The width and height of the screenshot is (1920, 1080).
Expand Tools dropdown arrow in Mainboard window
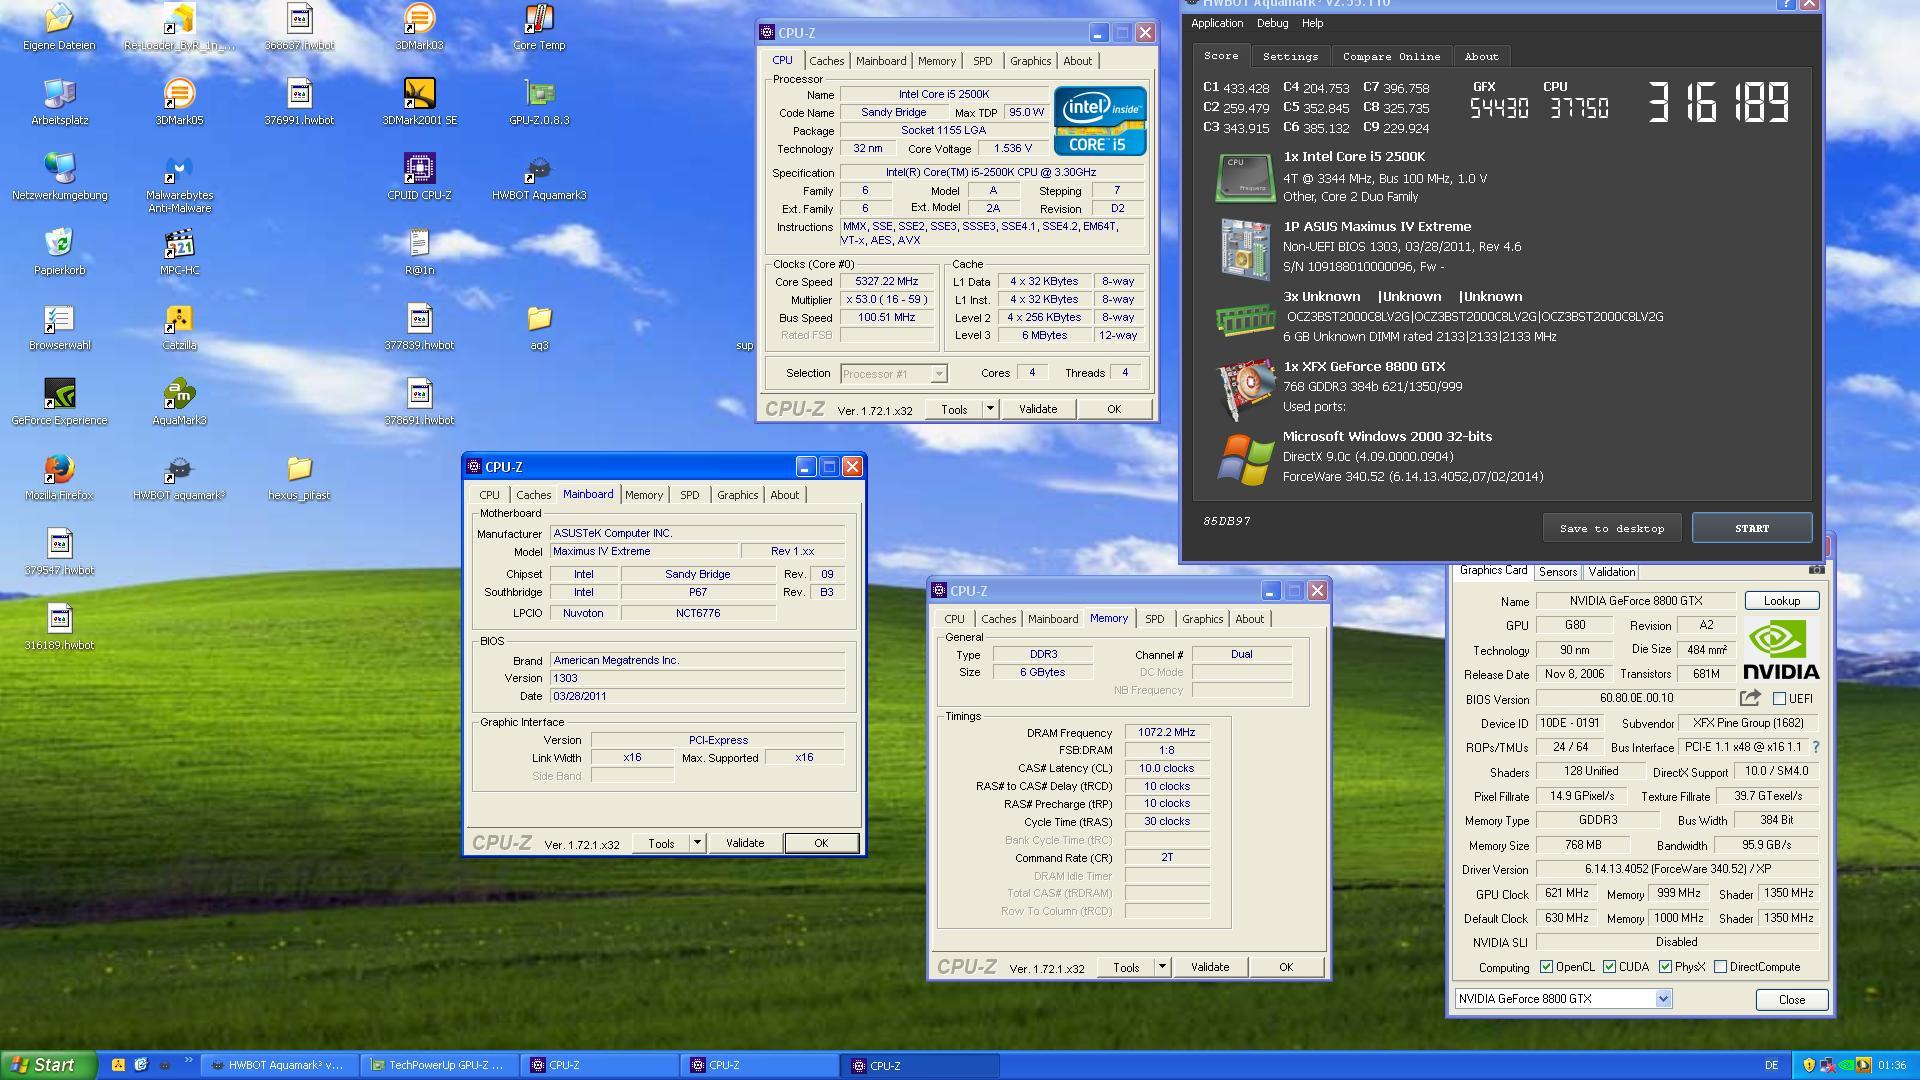(x=697, y=843)
